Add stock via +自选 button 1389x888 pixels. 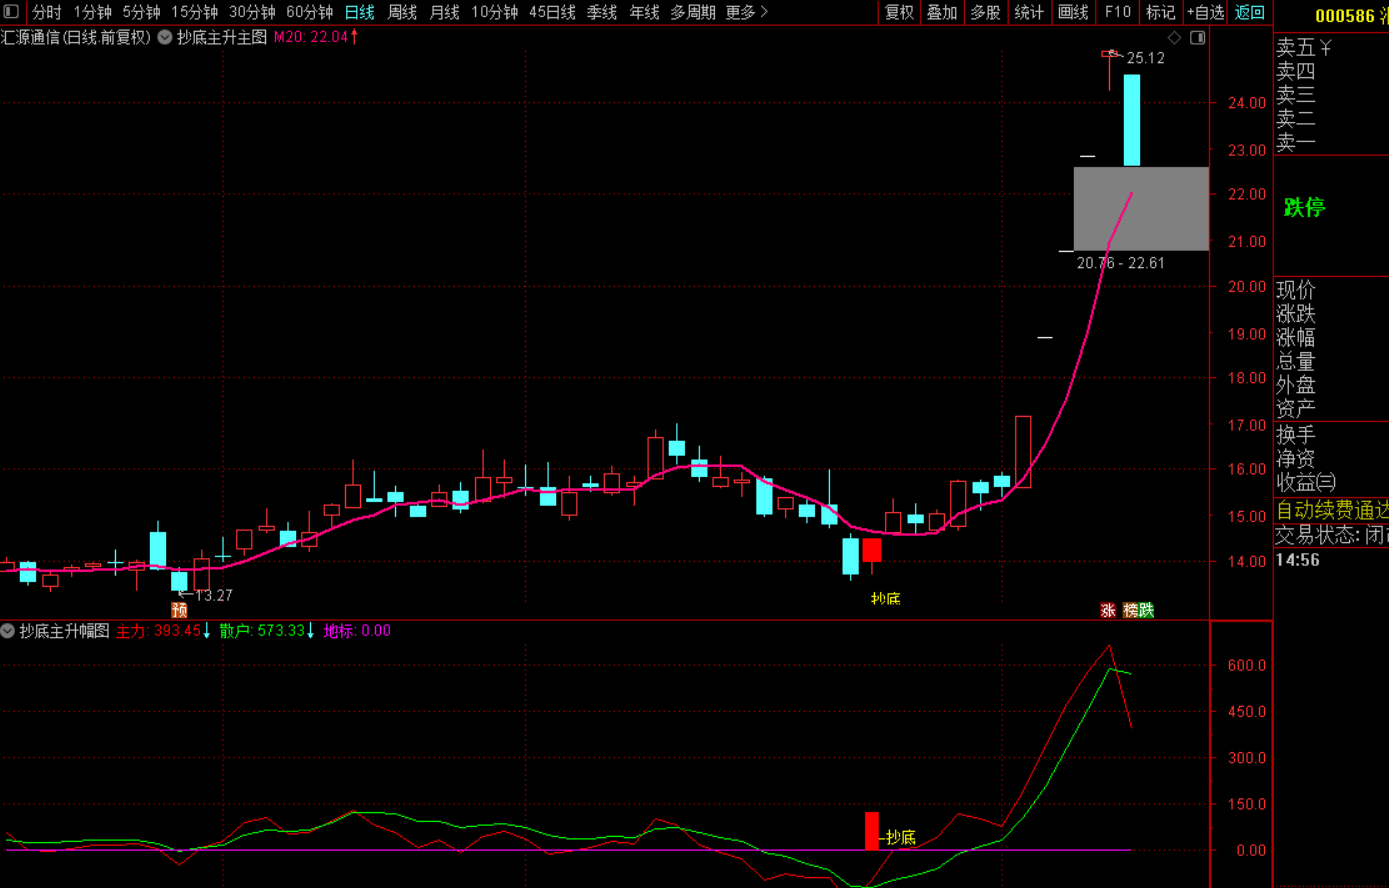tap(1205, 12)
